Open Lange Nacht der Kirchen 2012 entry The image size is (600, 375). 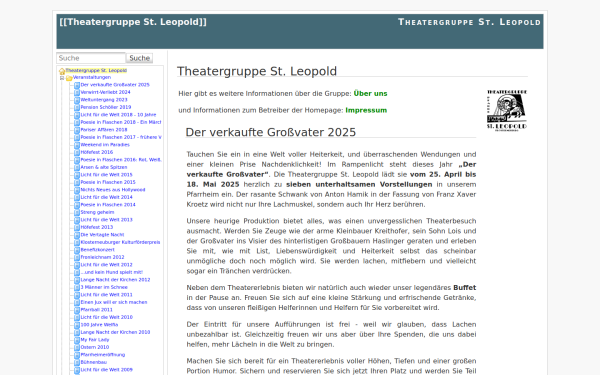click(115, 280)
